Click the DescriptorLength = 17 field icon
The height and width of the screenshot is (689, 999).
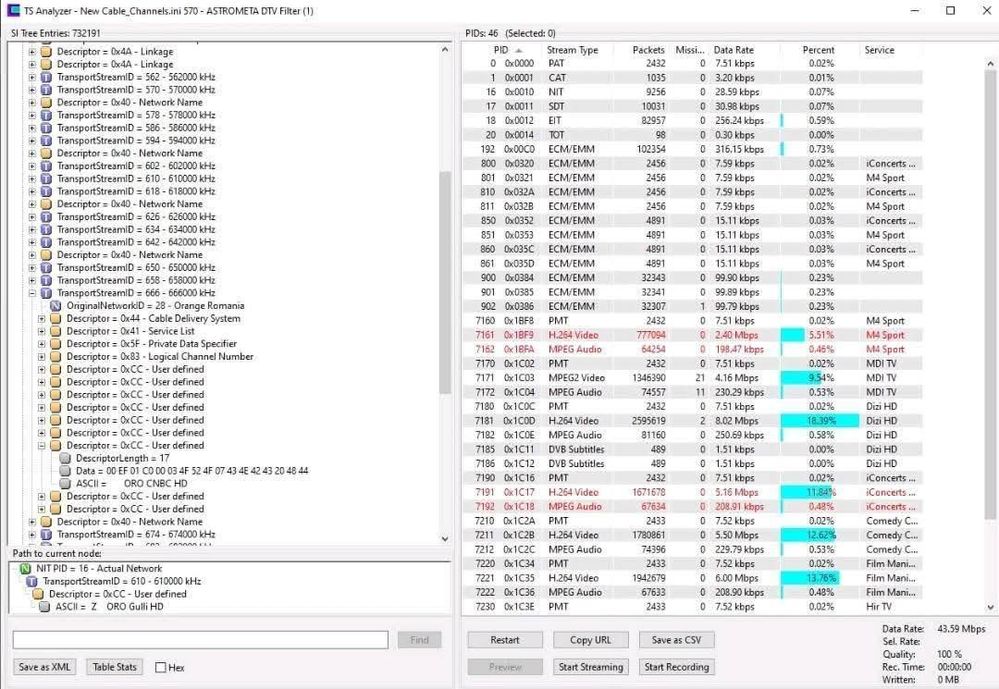65,458
